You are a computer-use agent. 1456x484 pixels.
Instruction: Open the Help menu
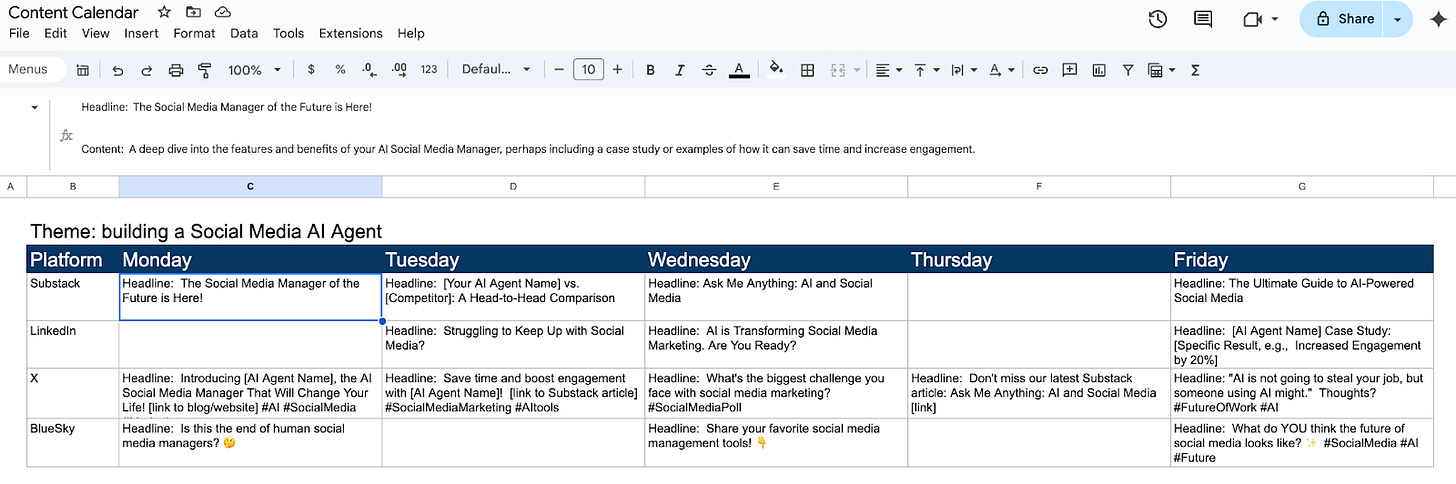(x=411, y=33)
